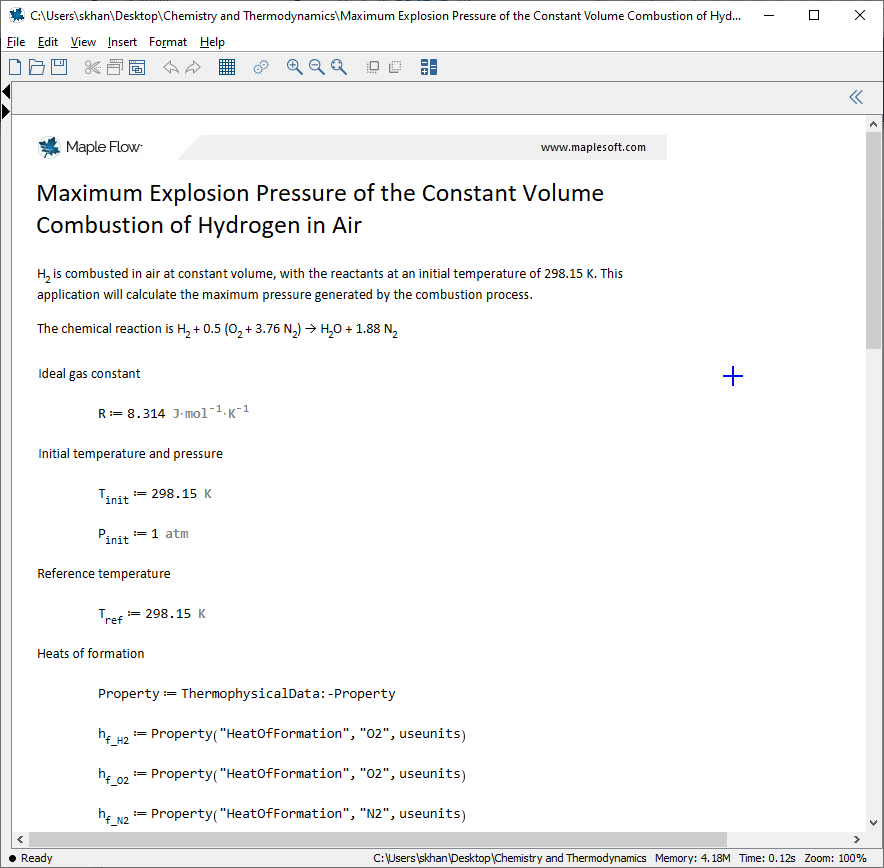Cut the selection using scissors icon

pos(91,67)
